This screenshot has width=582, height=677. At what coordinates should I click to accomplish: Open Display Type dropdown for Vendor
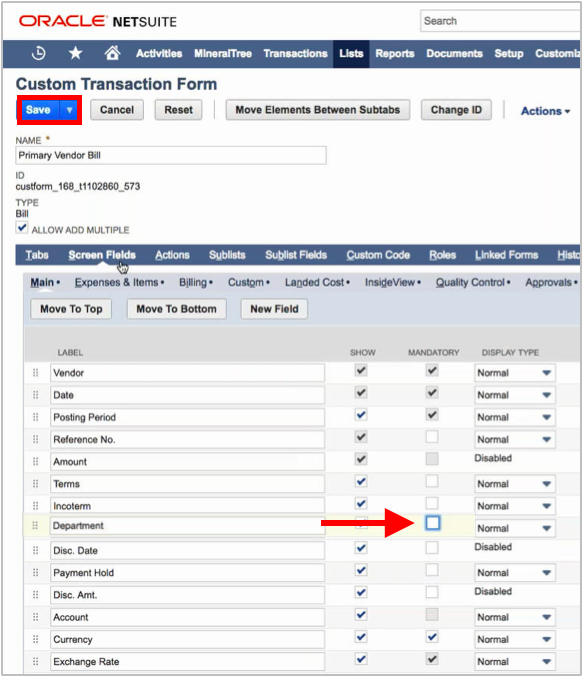515,373
